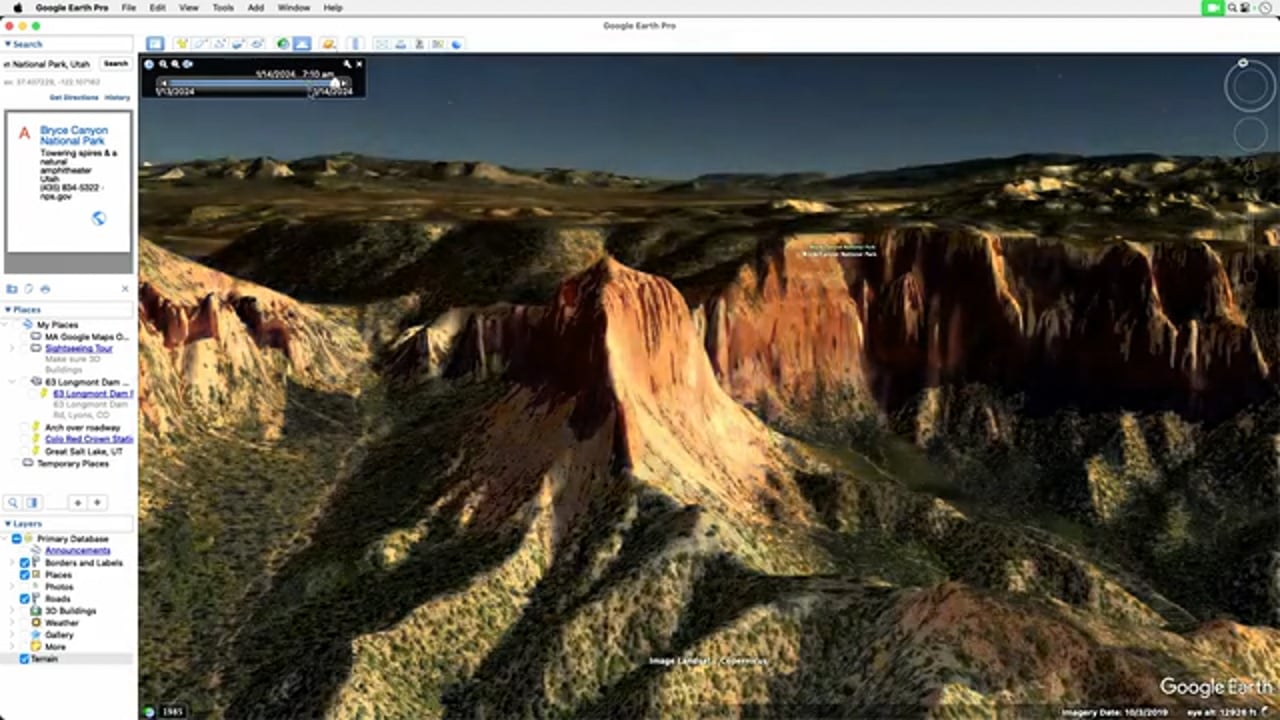Open the planets switcher icon
Viewport: 1280px width, 720px height.
click(x=328, y=44)
